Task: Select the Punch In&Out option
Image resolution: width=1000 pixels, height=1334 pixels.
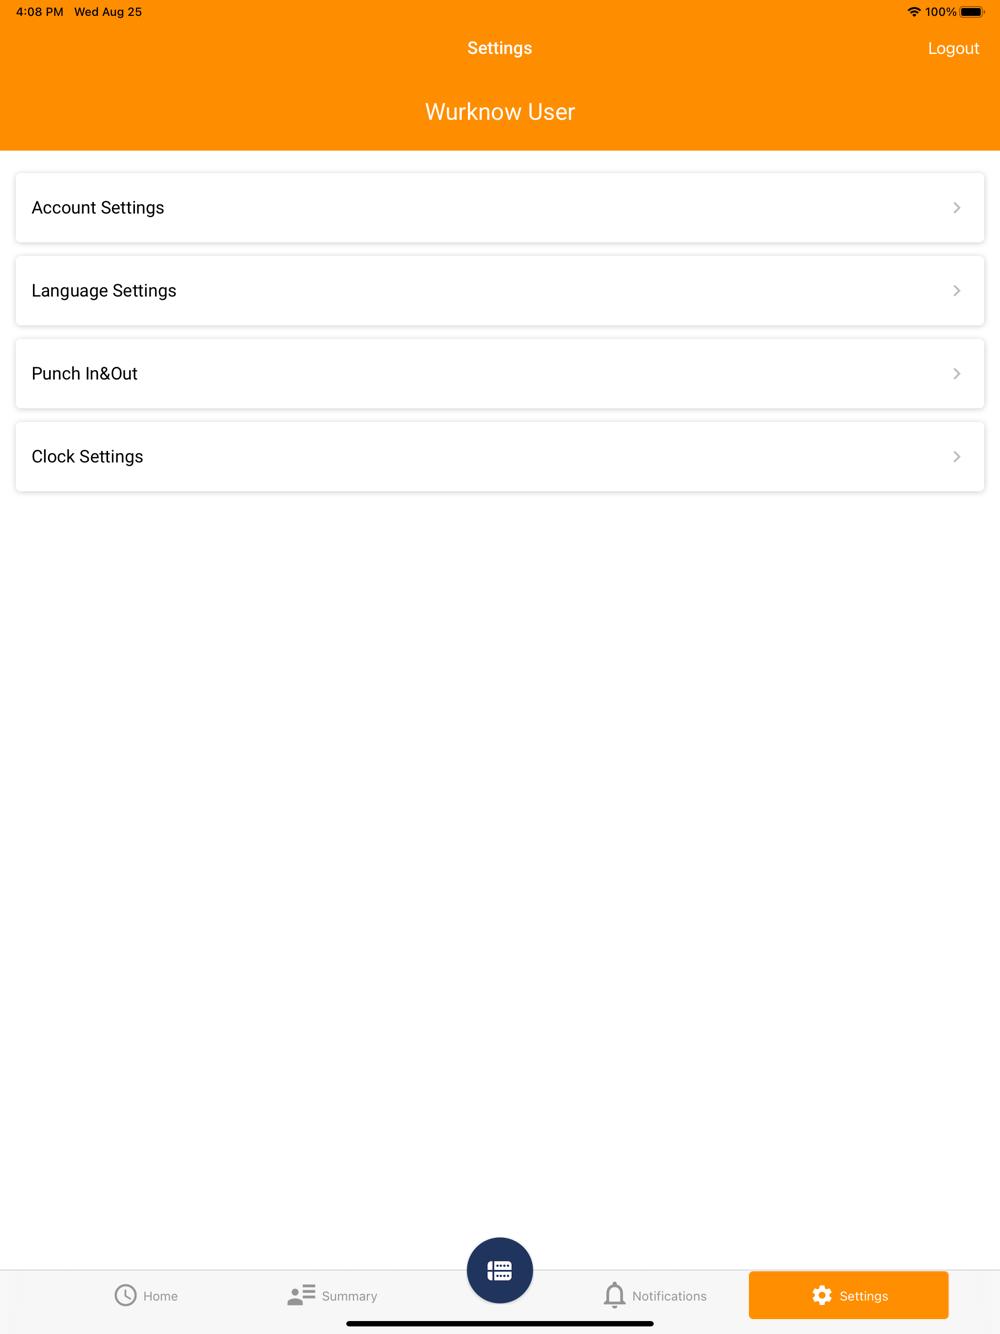Action: click(x=500, y=374)
